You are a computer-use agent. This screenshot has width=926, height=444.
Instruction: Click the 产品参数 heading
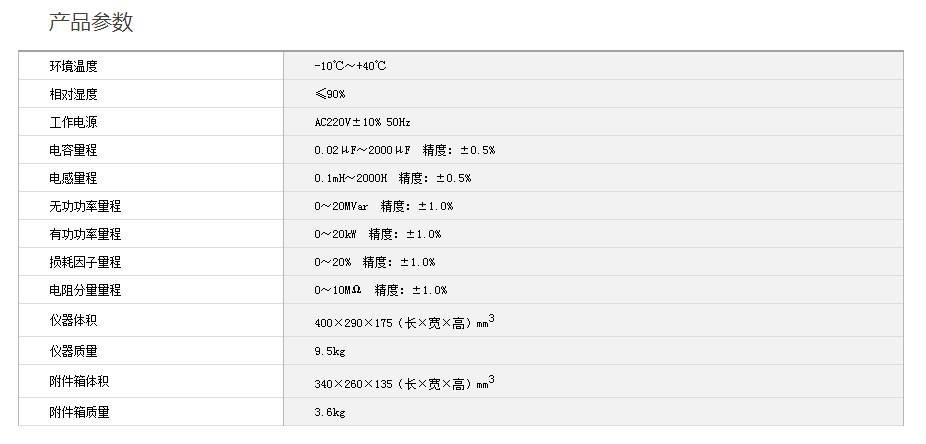coord(90,22)
